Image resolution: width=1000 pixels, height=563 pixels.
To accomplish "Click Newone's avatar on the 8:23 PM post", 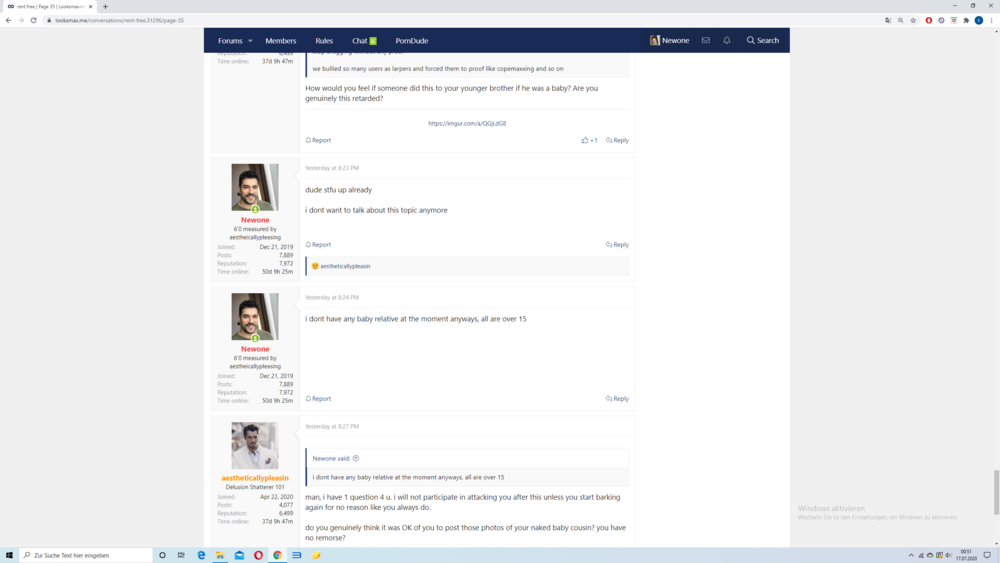I will 255,187.
